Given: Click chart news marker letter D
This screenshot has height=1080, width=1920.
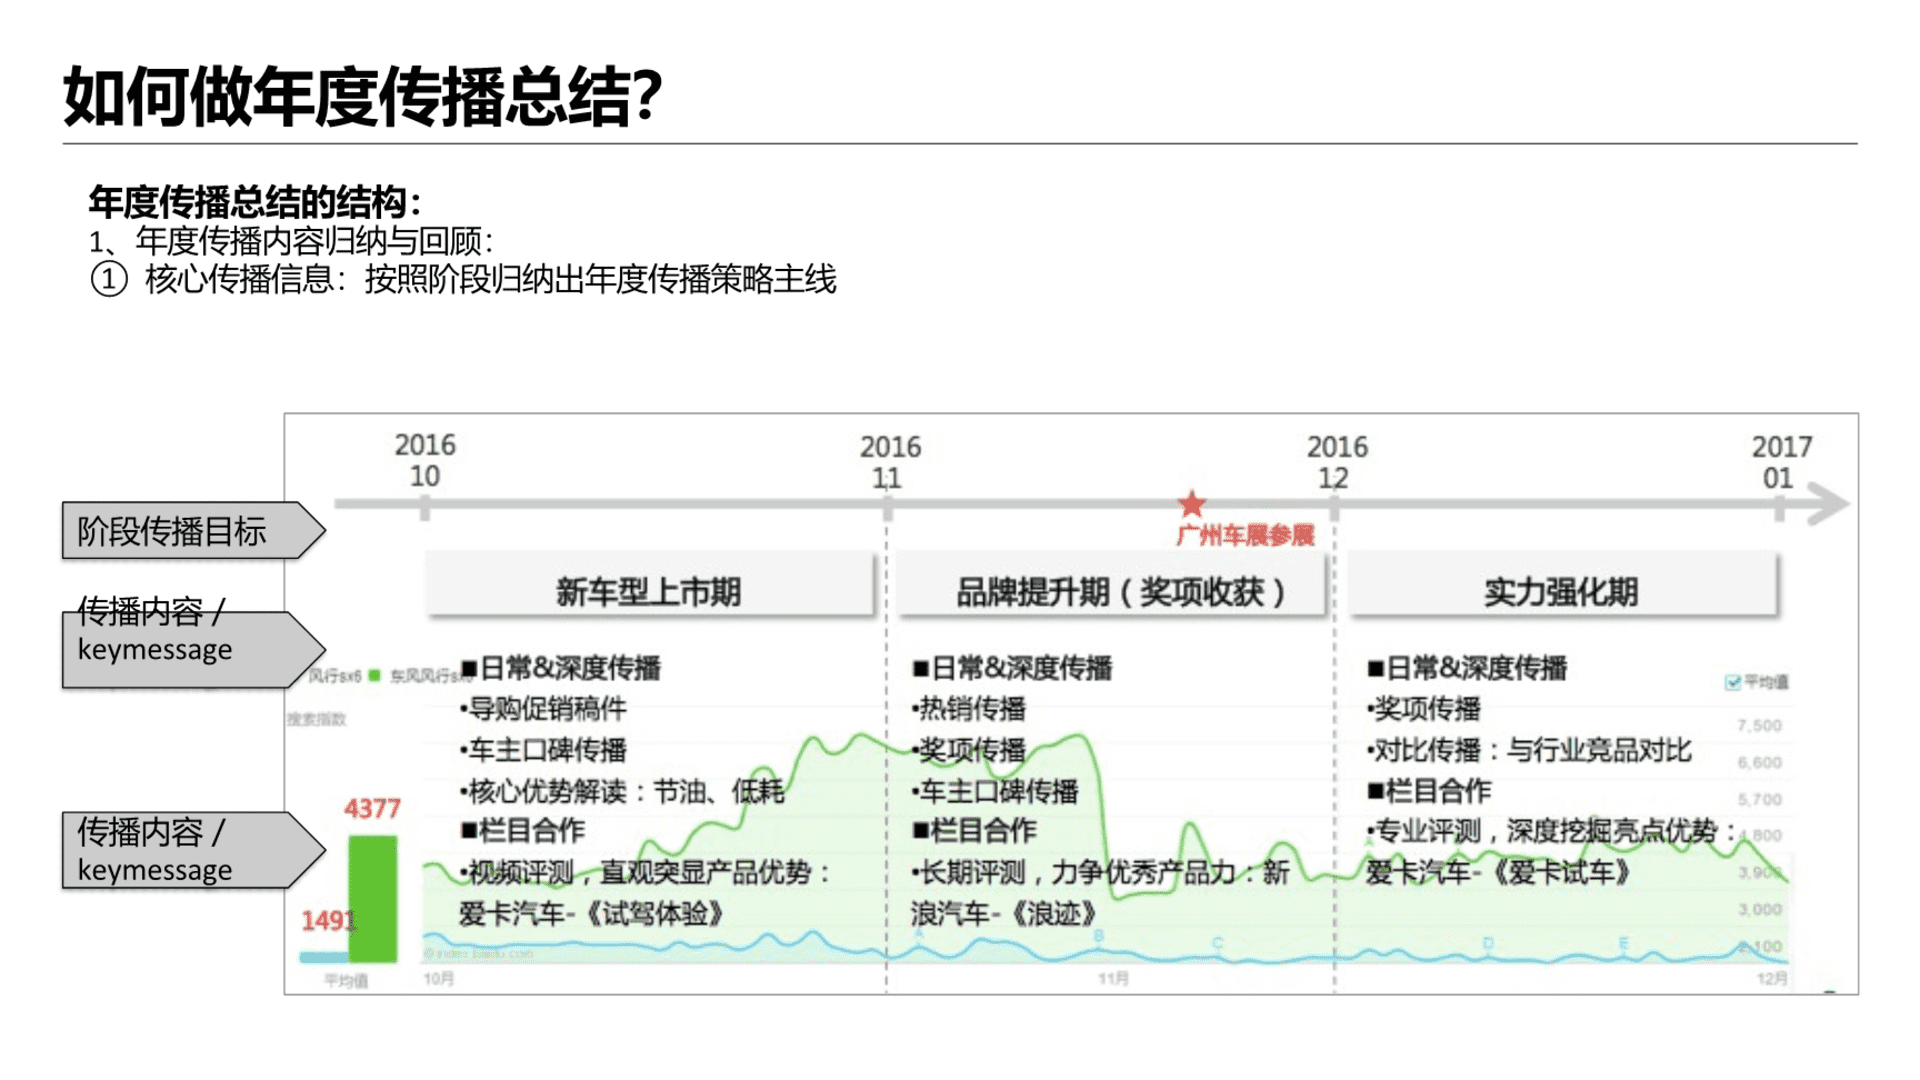Looking at the screenshot, I should (x=1488, y=943).
